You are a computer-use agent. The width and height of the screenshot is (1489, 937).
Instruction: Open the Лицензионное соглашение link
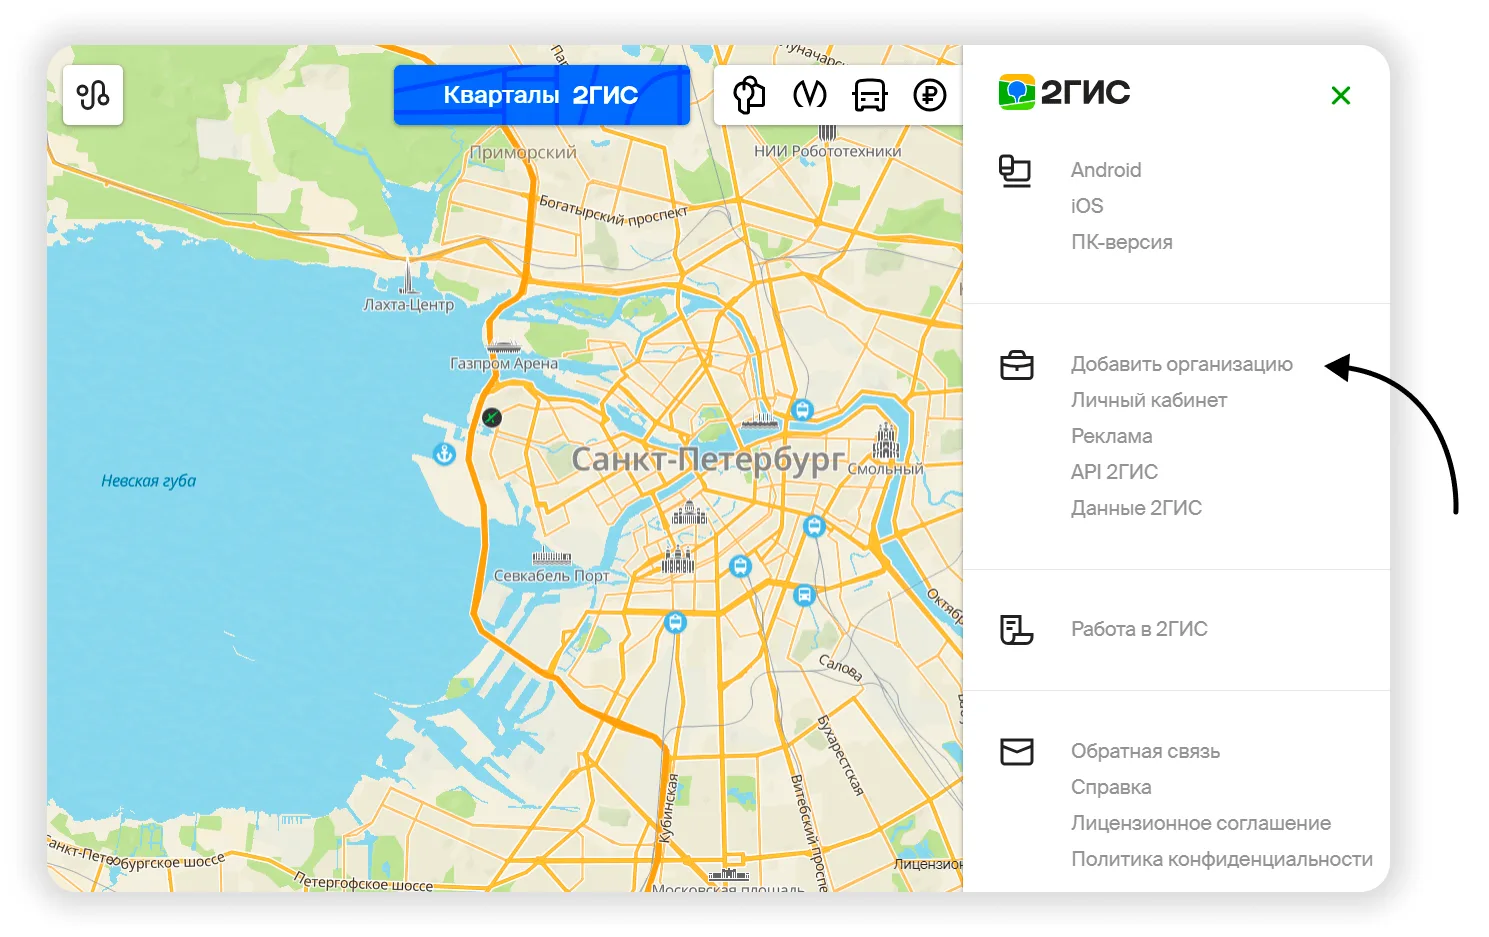(1201, 823)
